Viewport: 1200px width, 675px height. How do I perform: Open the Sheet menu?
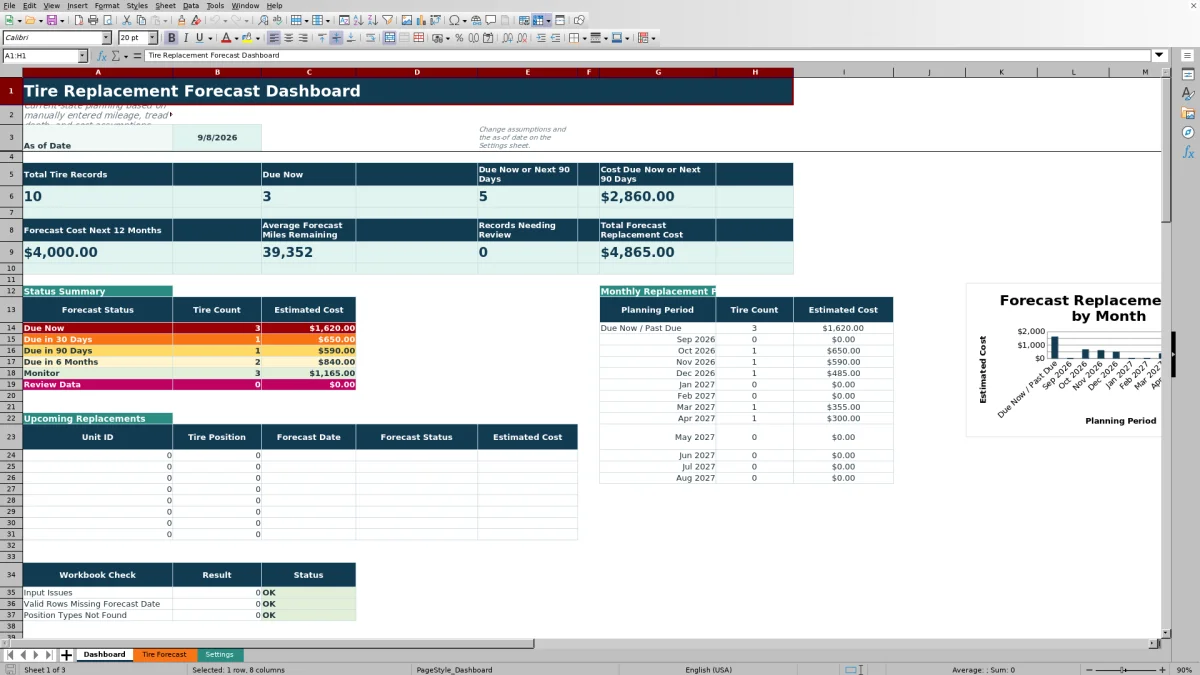point(165,5)
